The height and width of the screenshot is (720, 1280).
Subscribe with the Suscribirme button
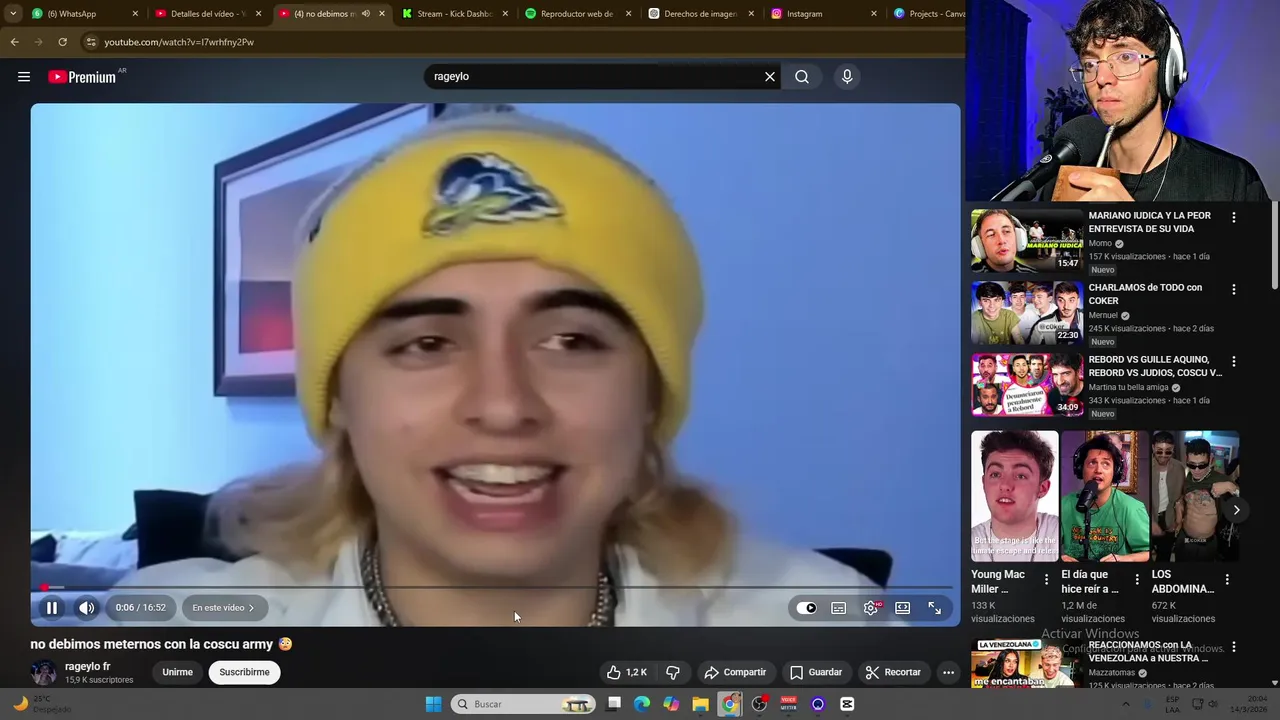click(245, 673)
